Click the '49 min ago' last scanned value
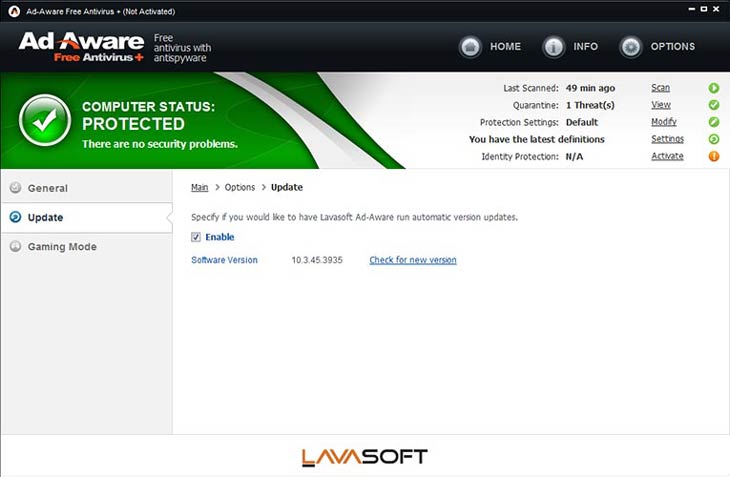Image resolution: width=730 pixels, height=477 pixels. click(x=590, y=88)
